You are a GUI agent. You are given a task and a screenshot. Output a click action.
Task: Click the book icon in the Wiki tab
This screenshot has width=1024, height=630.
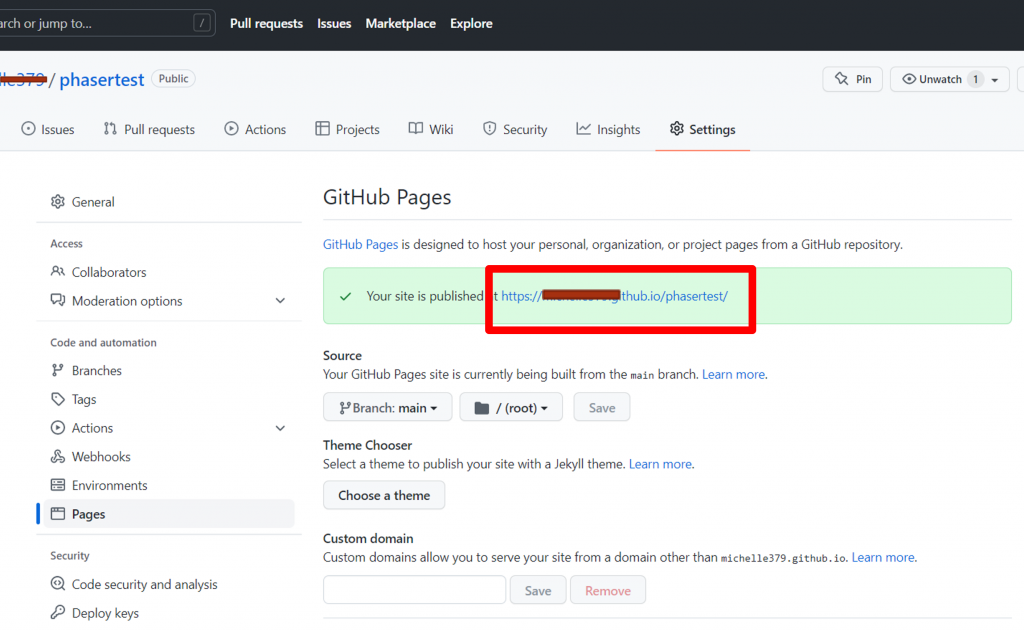coord(415,129)
